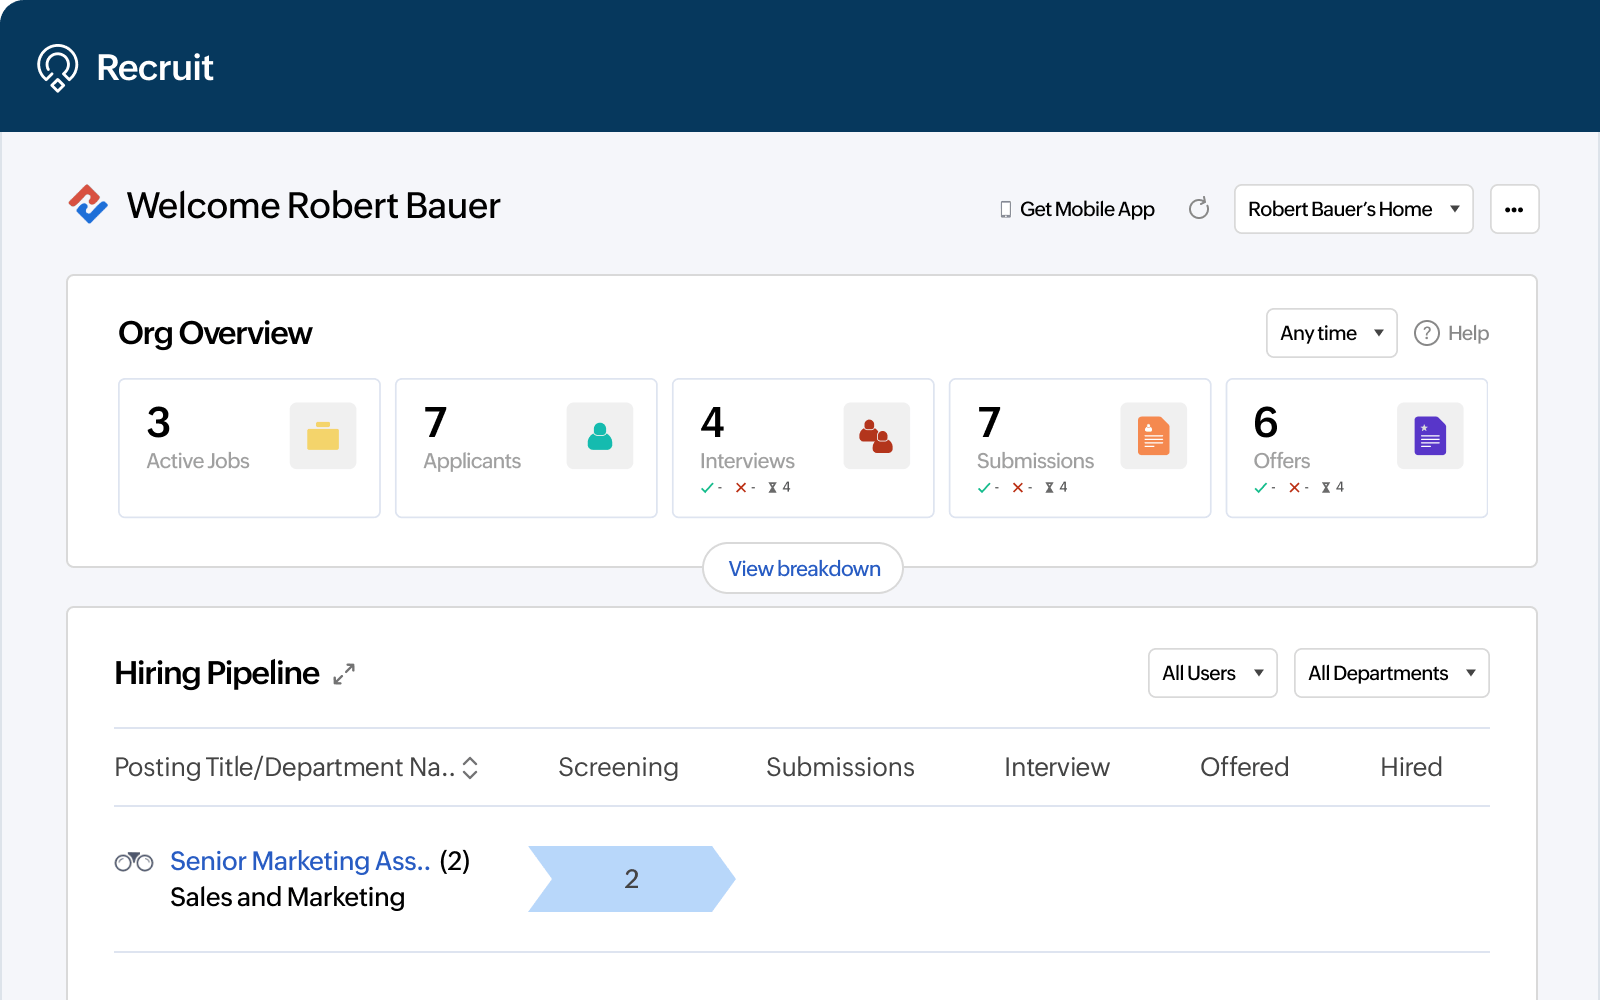Click the Offers purple document icon
Screen dimensions: 1600x1000
[1430, 435]
